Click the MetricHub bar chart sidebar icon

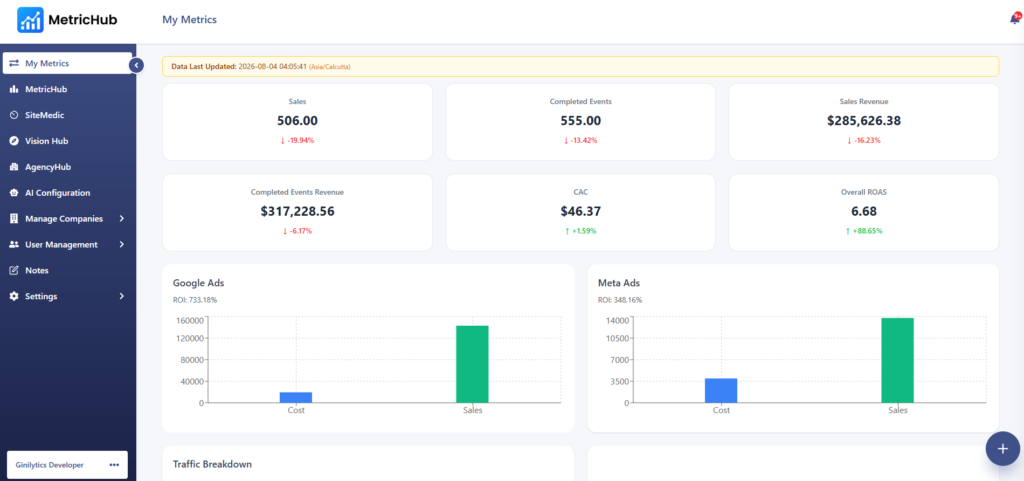14,89
